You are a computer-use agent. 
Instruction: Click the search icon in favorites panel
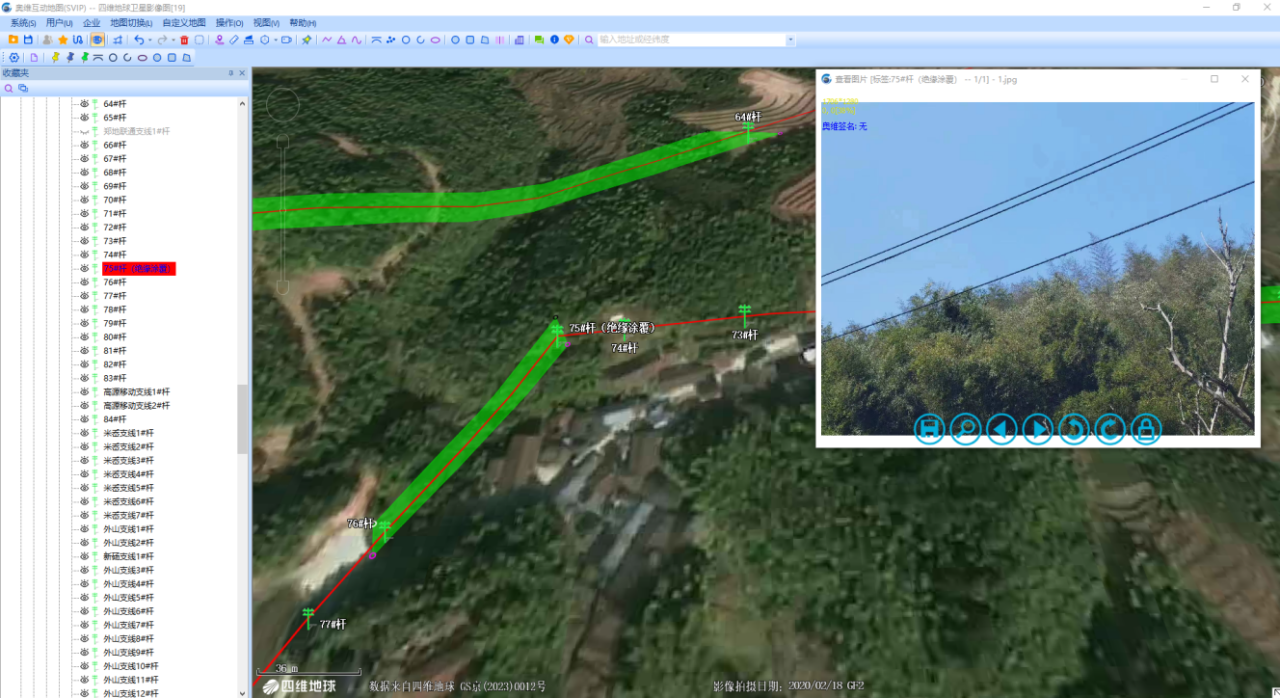pyautogui.click(x=9, y=88)
